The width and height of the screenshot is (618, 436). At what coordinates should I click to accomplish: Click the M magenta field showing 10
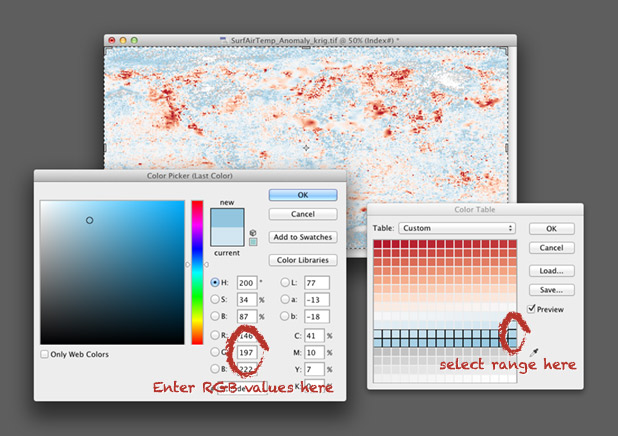315,352
